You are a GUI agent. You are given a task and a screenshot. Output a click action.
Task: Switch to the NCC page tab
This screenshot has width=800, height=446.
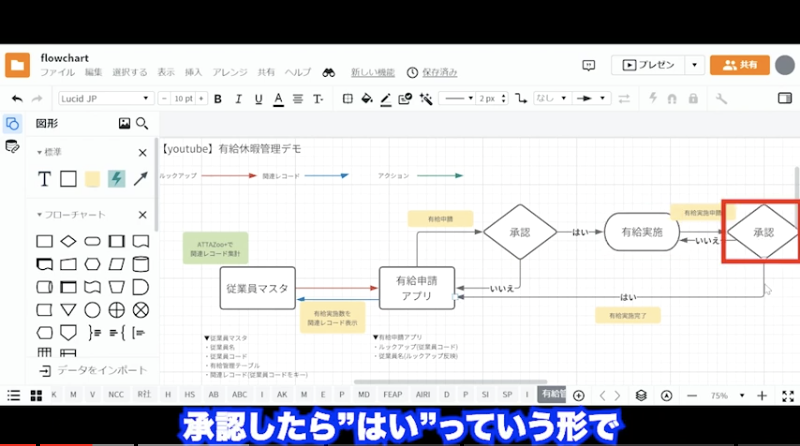[116, 395]
